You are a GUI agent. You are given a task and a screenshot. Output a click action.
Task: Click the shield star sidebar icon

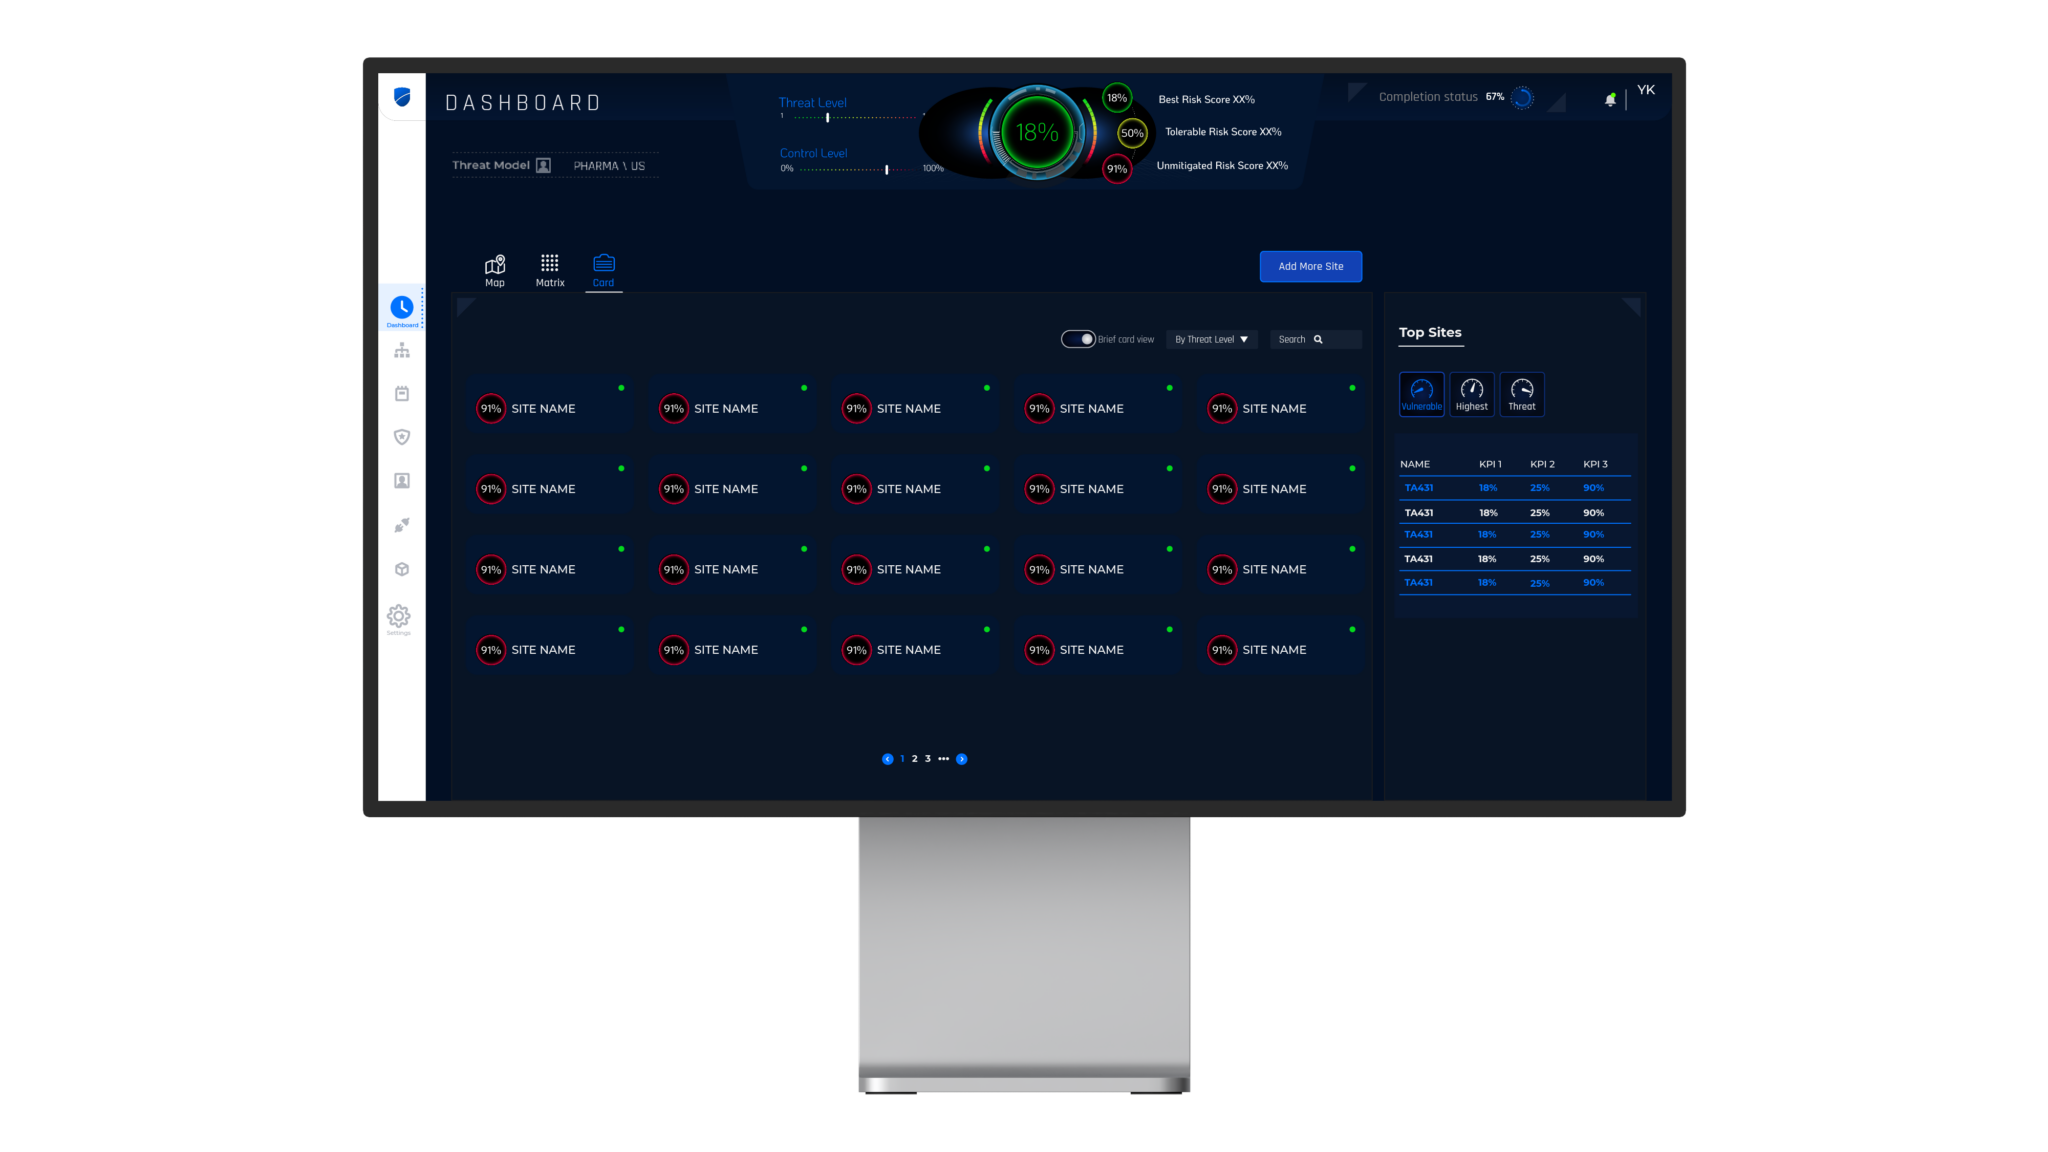[x=402, y=437]
